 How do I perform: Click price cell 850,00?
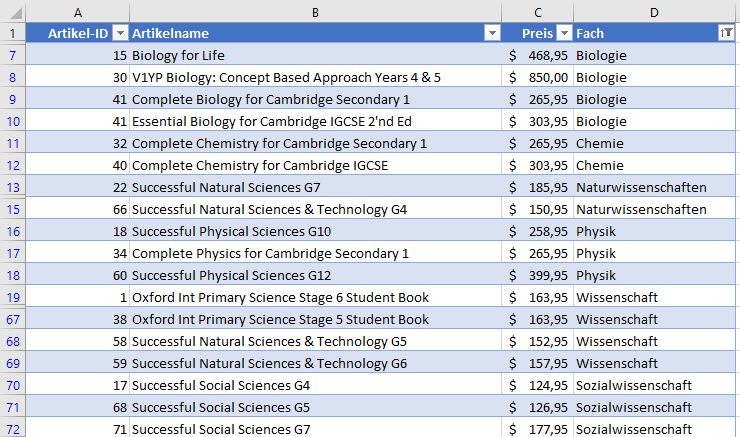point(538,77)
